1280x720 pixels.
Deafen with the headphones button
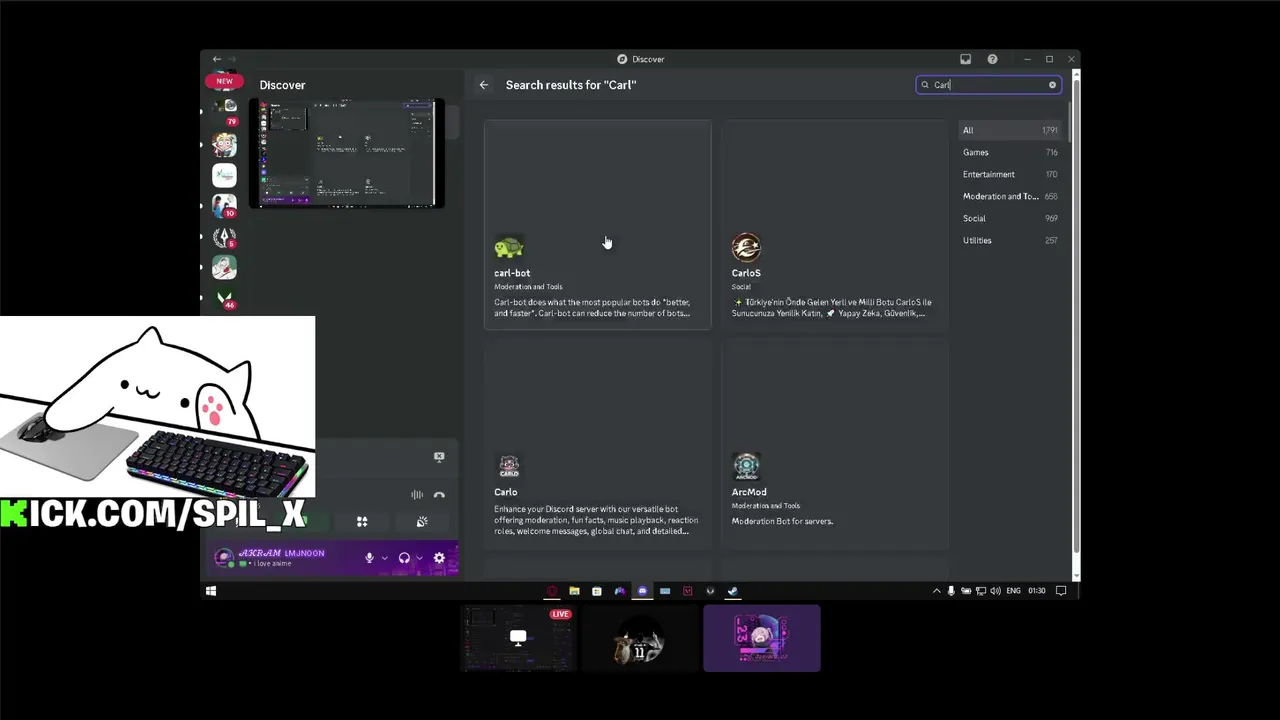(x=404, y=558)
